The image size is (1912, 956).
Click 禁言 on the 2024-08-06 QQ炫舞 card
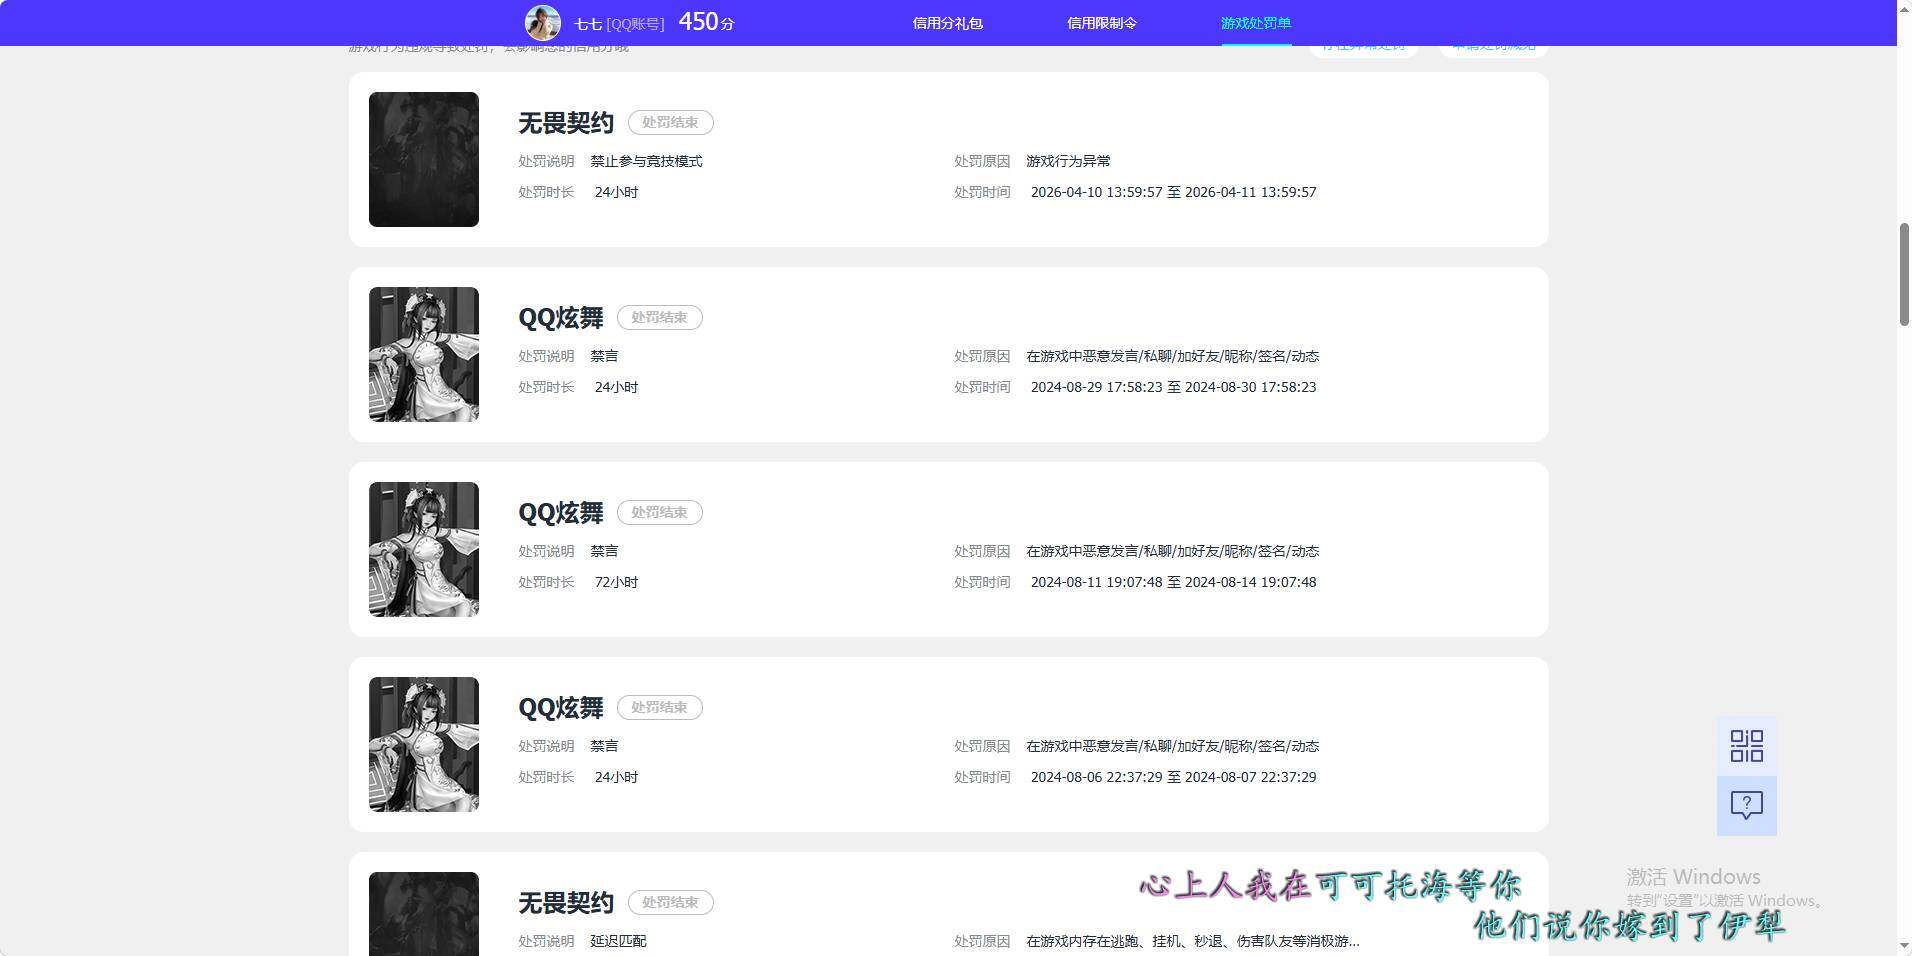604,746
